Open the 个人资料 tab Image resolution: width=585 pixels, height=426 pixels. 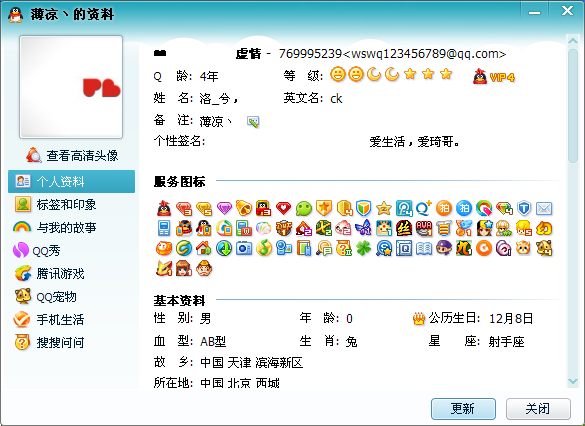[x=71, y=182]
